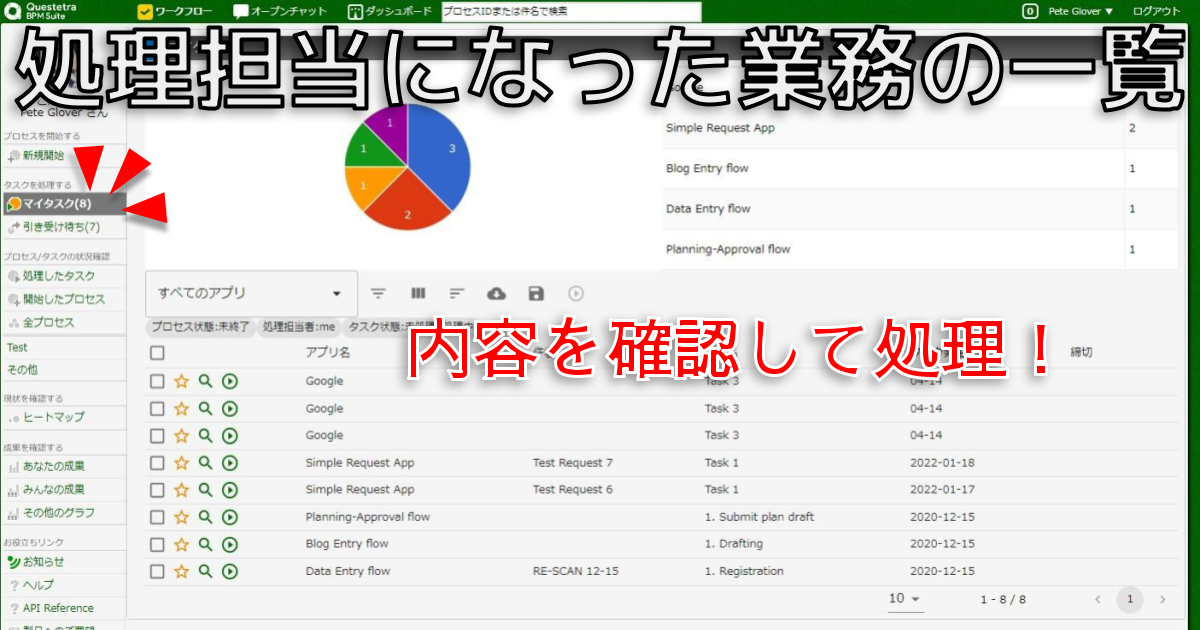Open the すべてのアプリ app dropdown

click(x=250, y=293)
